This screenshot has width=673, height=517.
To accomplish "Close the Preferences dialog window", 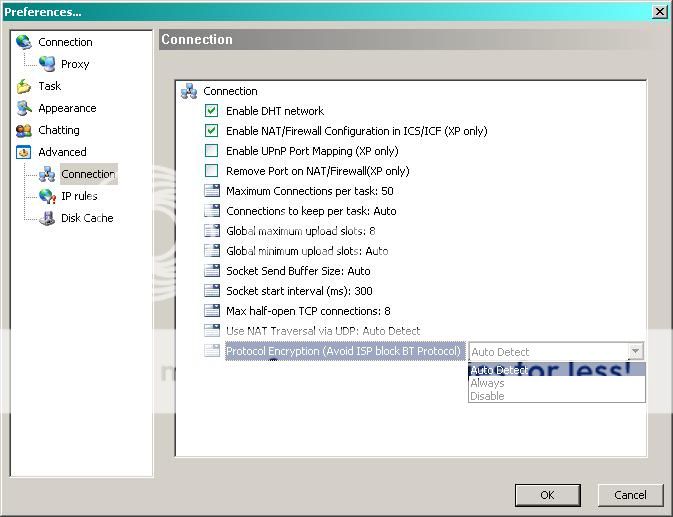I will [x=660, y=11].
